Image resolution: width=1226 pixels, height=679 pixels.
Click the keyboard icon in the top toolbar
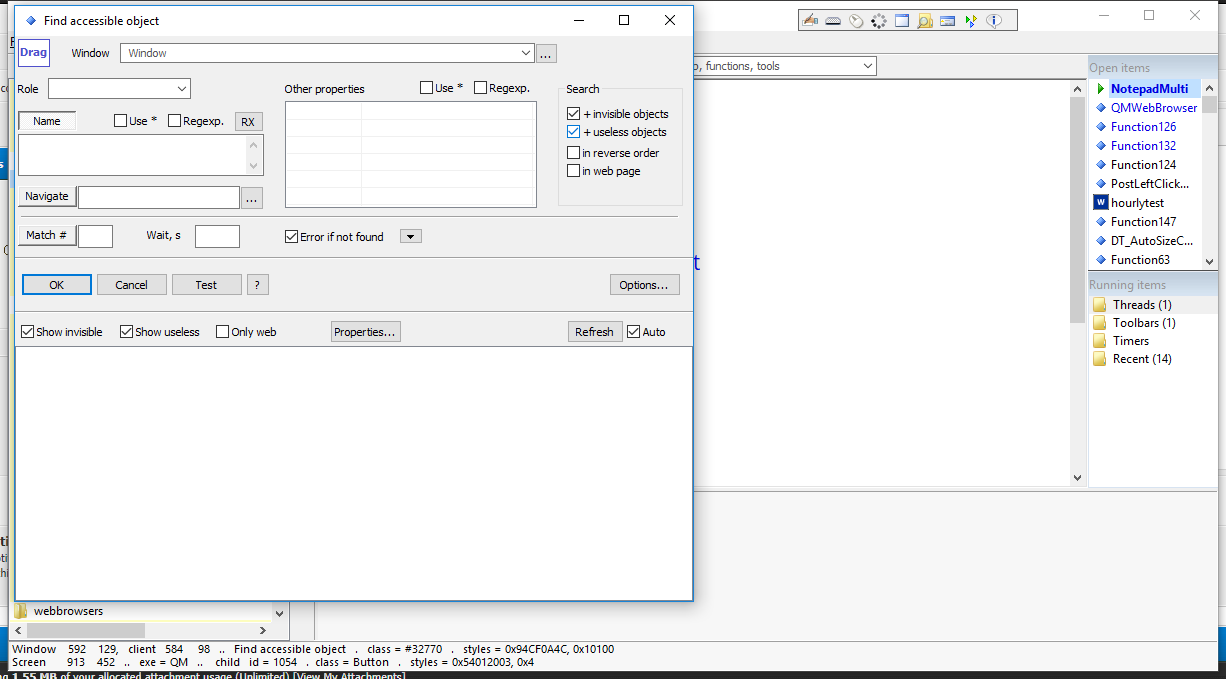pyautogui.click(x=833, y=21)
